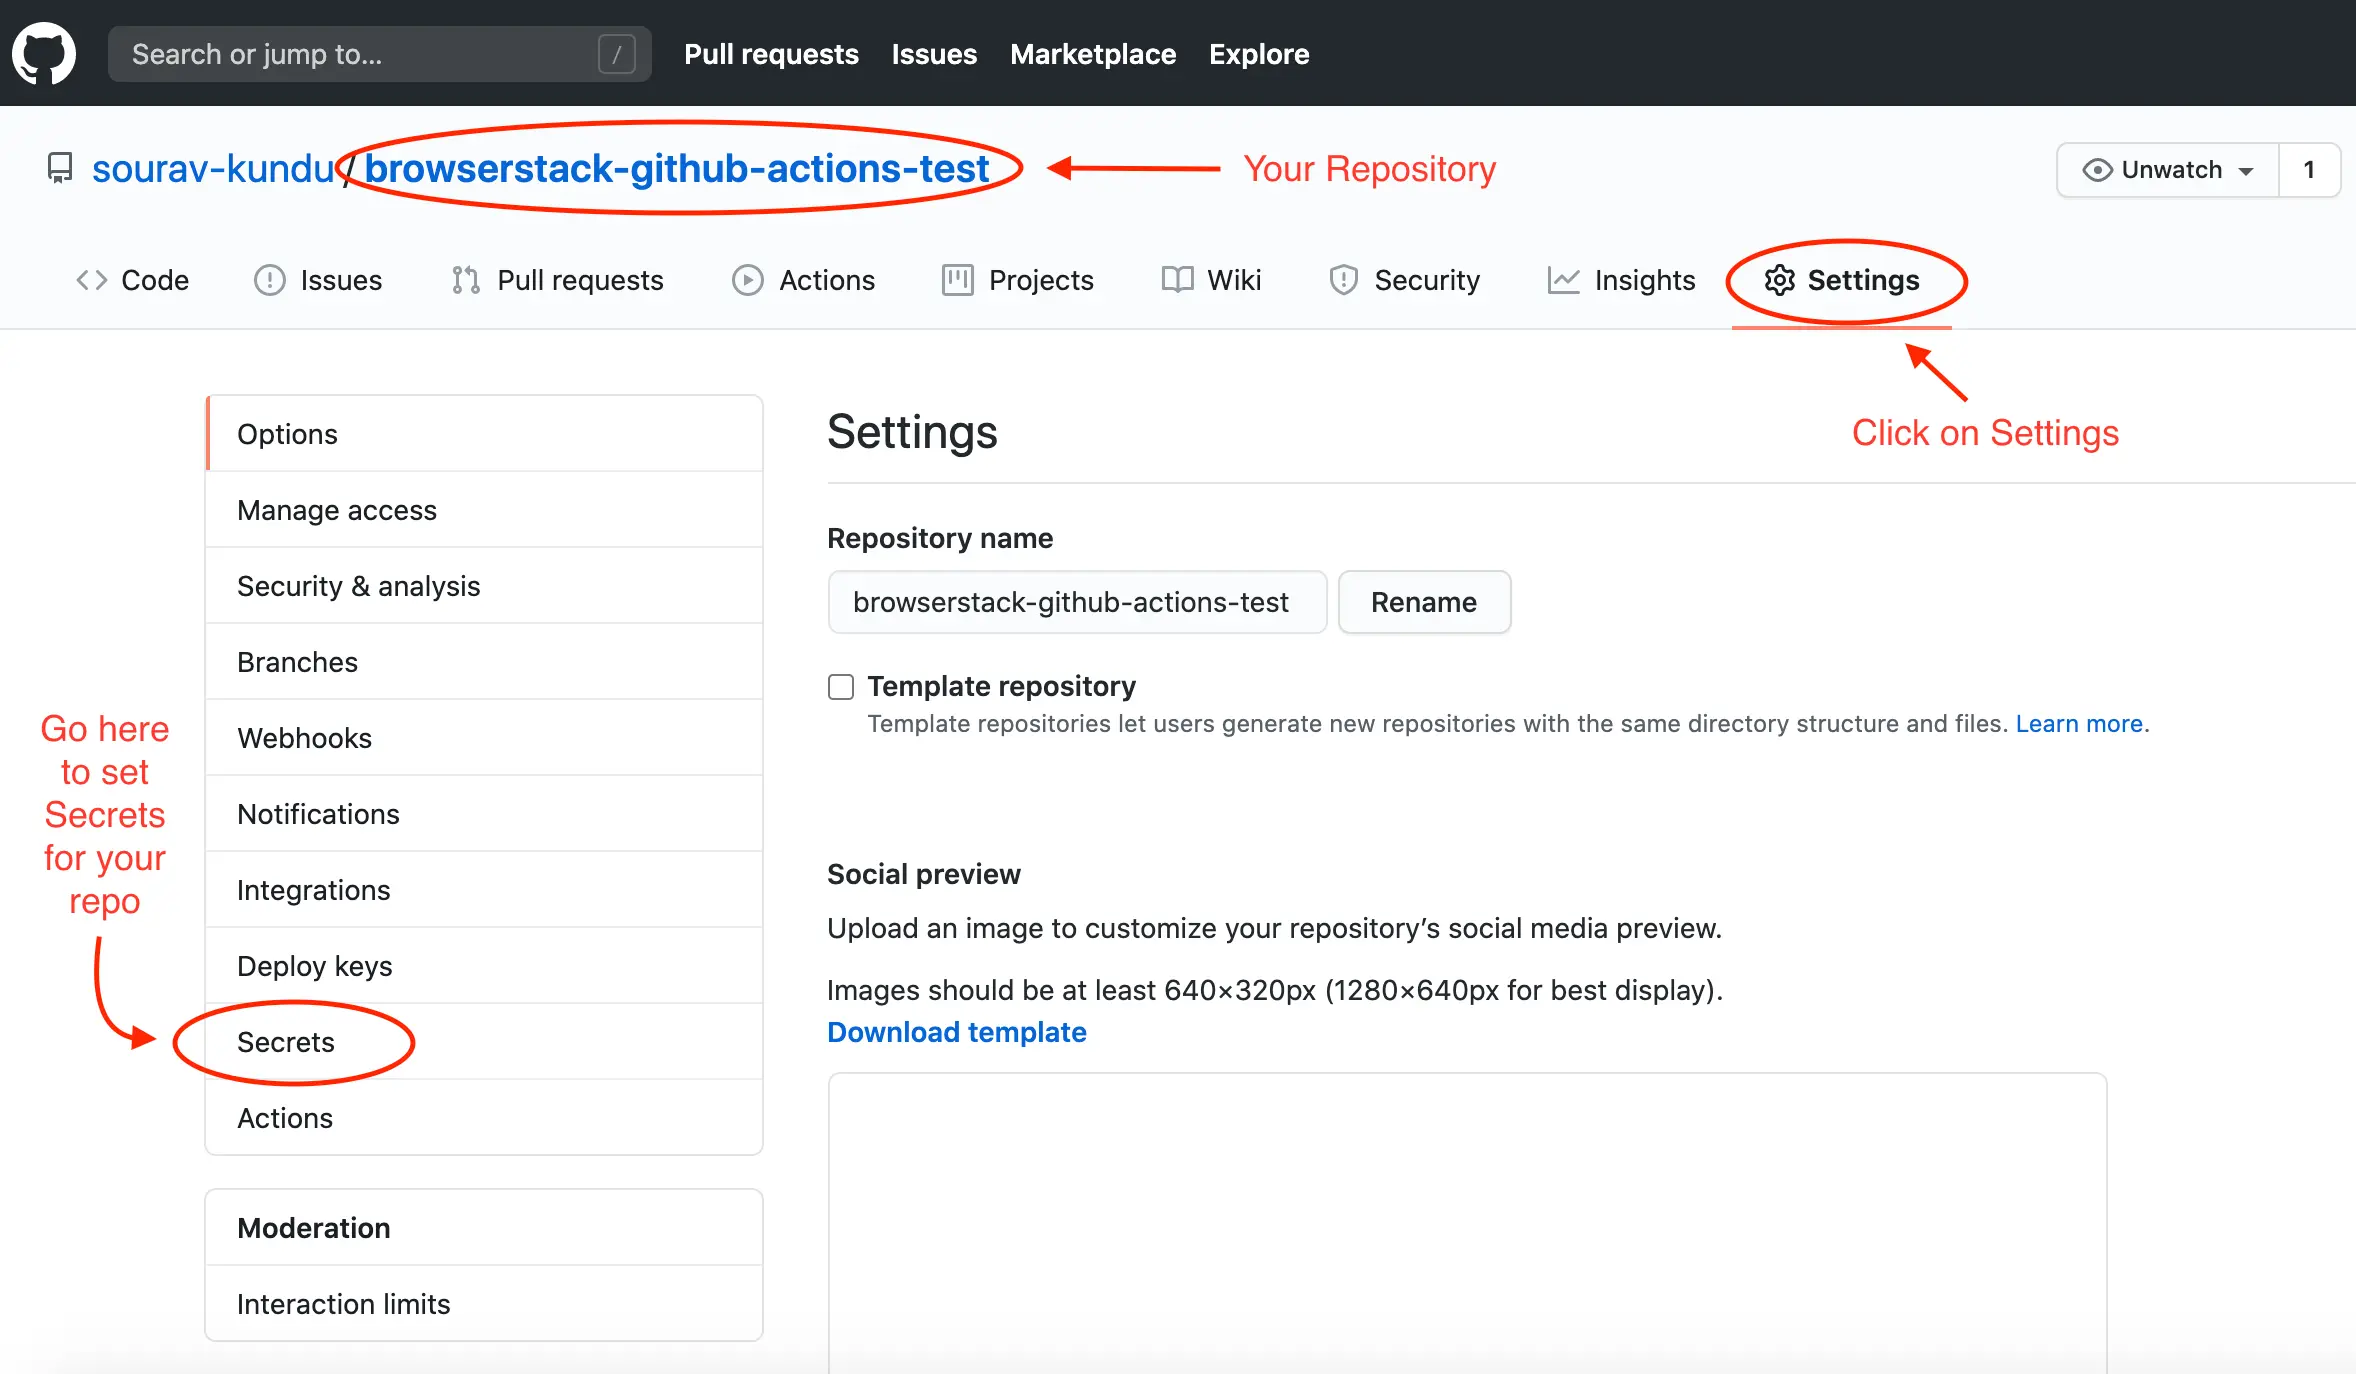Image resolution: width=2356 pixels, height=1374 pixels.
Task: Click the Actions tab play icon
Action: 747,280
